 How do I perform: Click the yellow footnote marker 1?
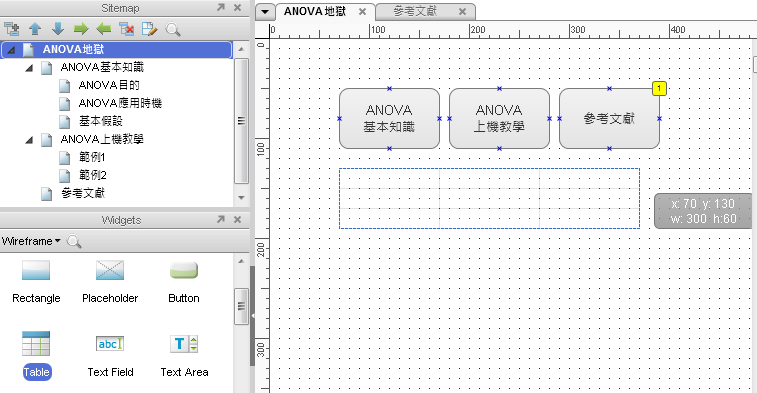(659, 88)
